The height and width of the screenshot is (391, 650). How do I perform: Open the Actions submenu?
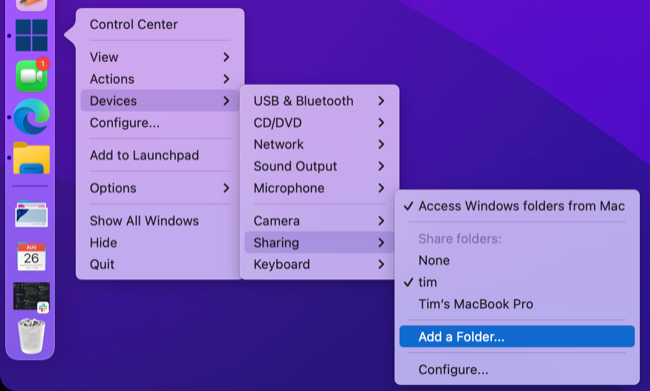pos(160,79)
